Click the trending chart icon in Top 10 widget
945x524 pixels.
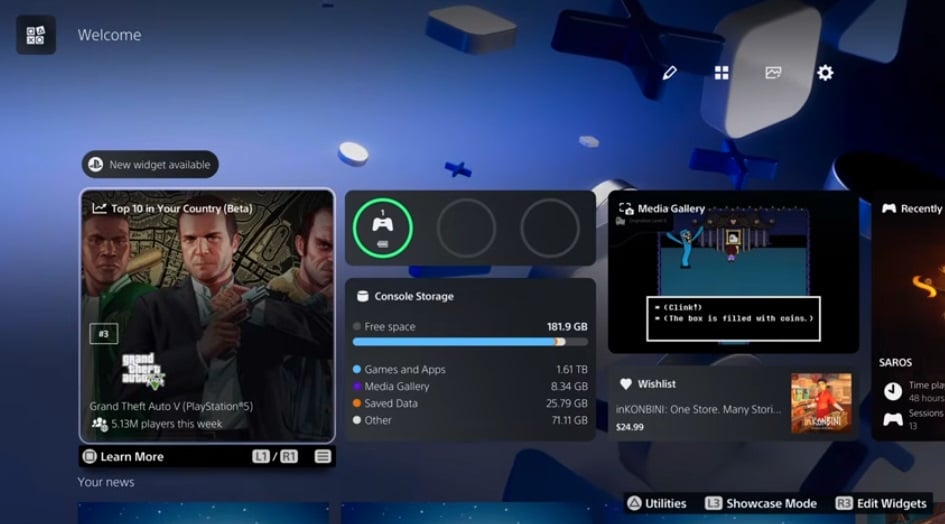(x=99, y=208)
